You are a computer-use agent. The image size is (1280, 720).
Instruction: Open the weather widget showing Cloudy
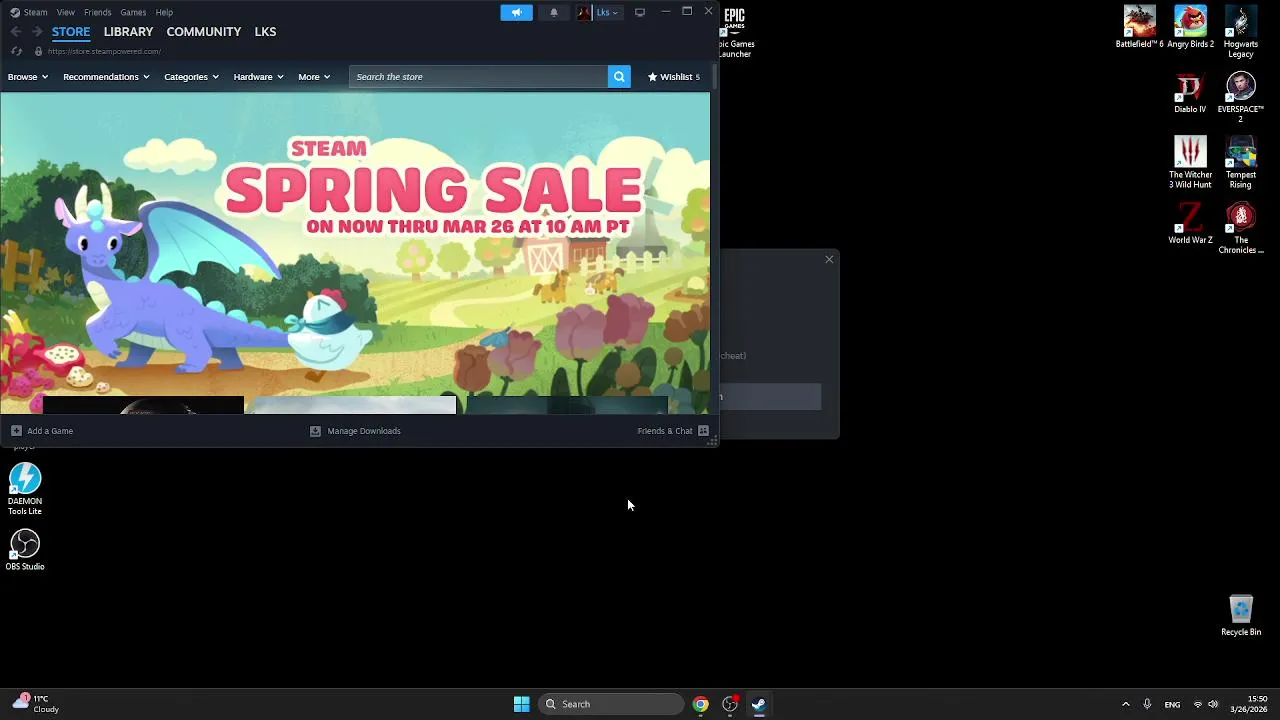(36, 704)
